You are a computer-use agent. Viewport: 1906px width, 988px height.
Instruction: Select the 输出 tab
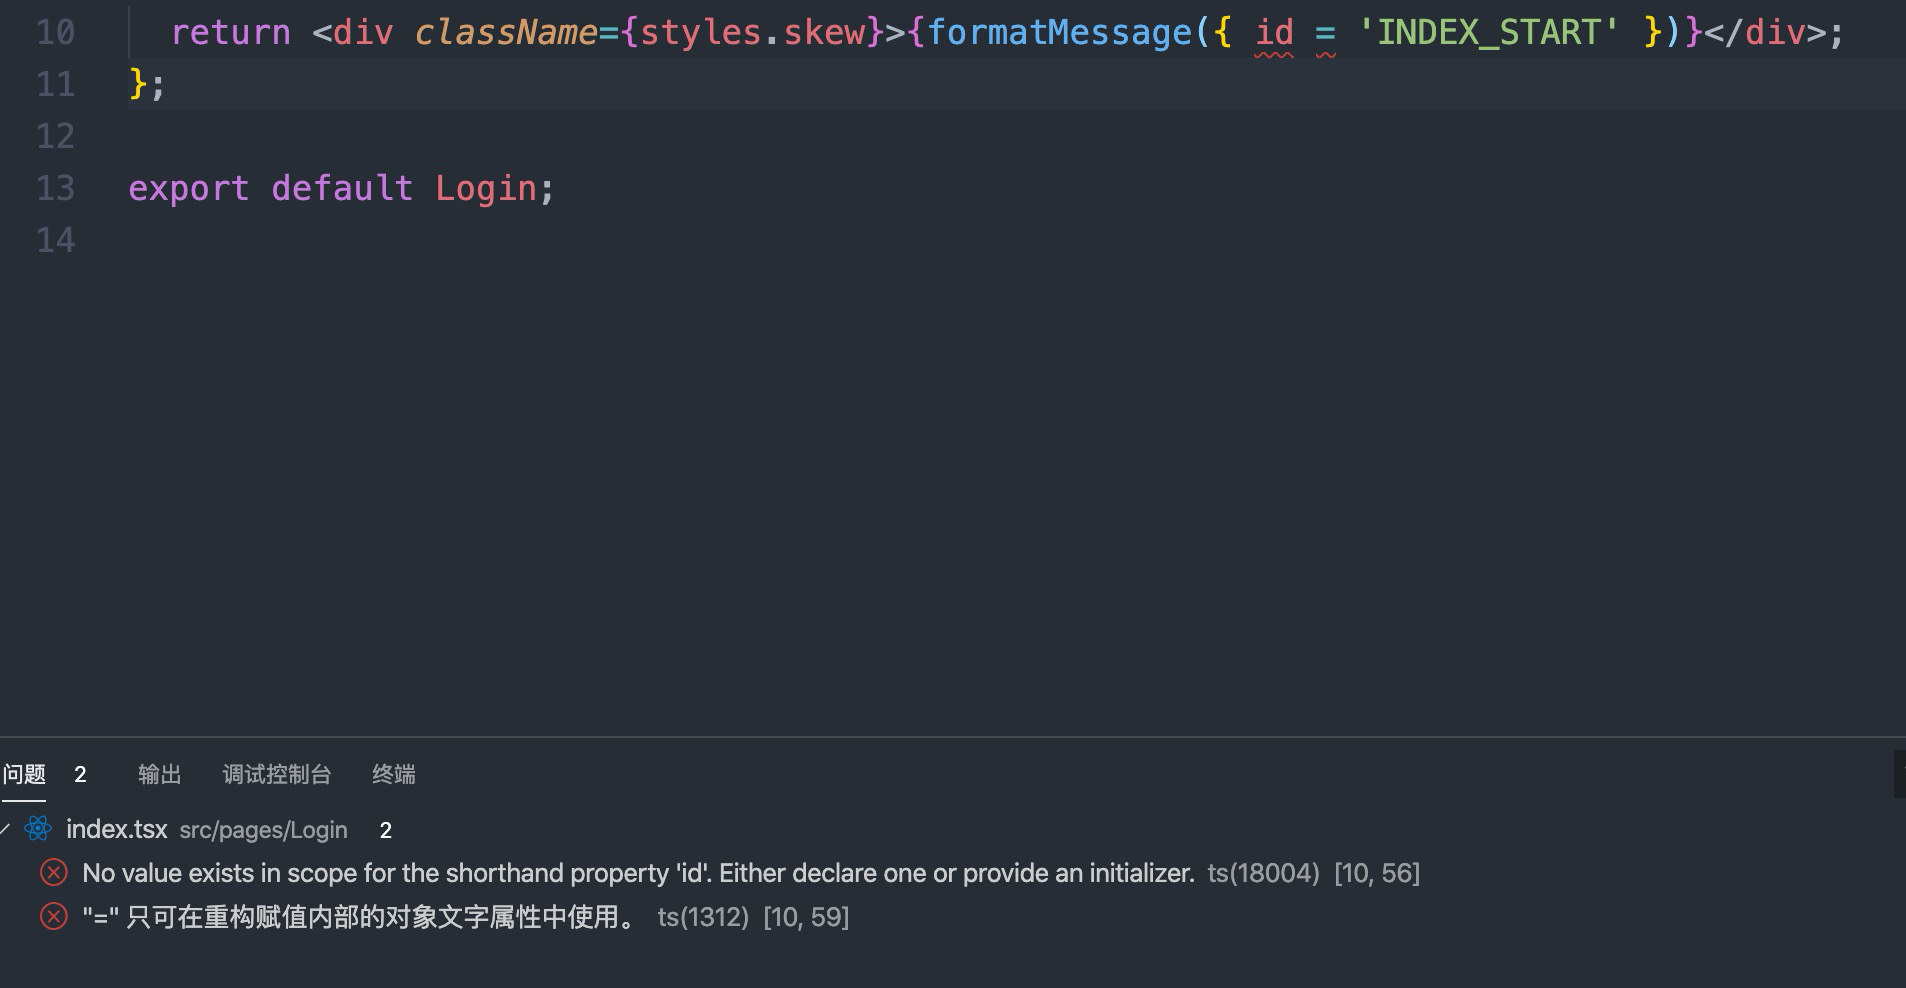pos(160,773)
